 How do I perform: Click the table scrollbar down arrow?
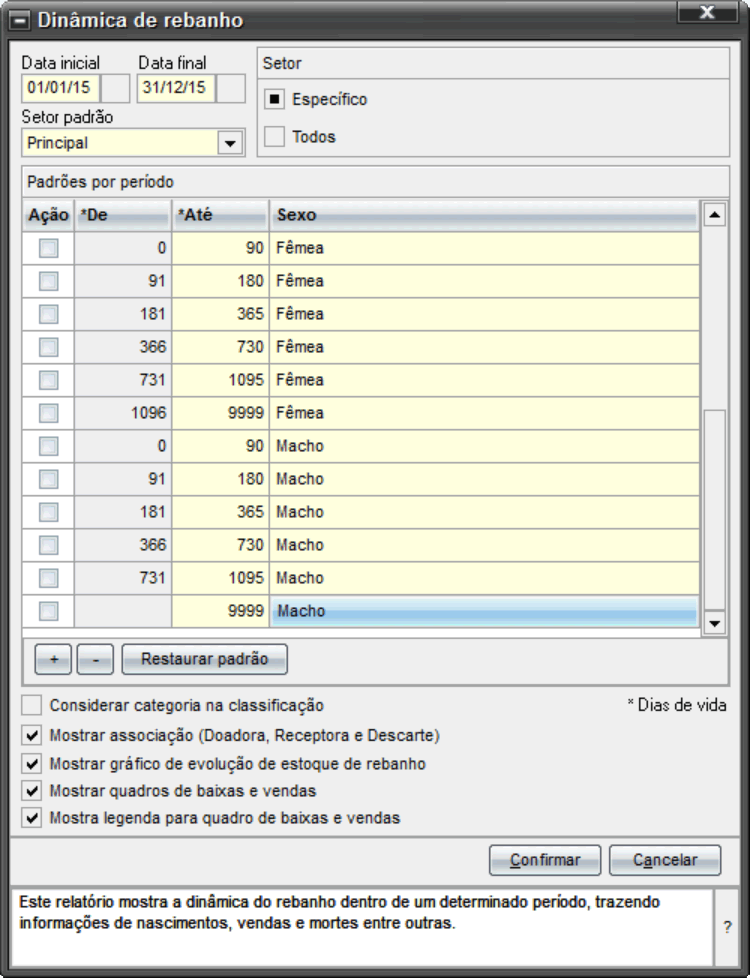[714, 622]
